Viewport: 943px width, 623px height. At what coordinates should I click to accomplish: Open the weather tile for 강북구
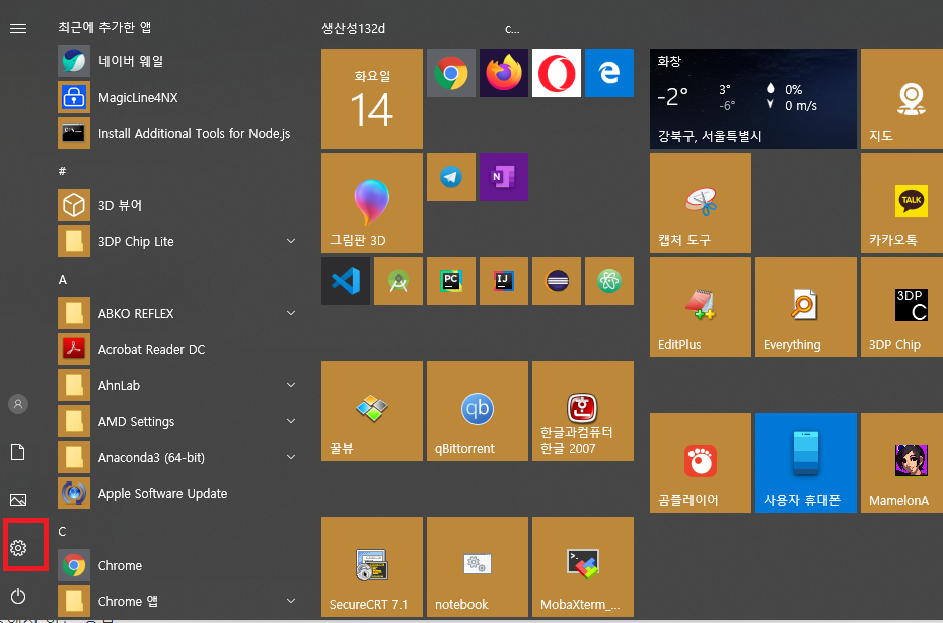pyautogui.click(x=753, y=99)
